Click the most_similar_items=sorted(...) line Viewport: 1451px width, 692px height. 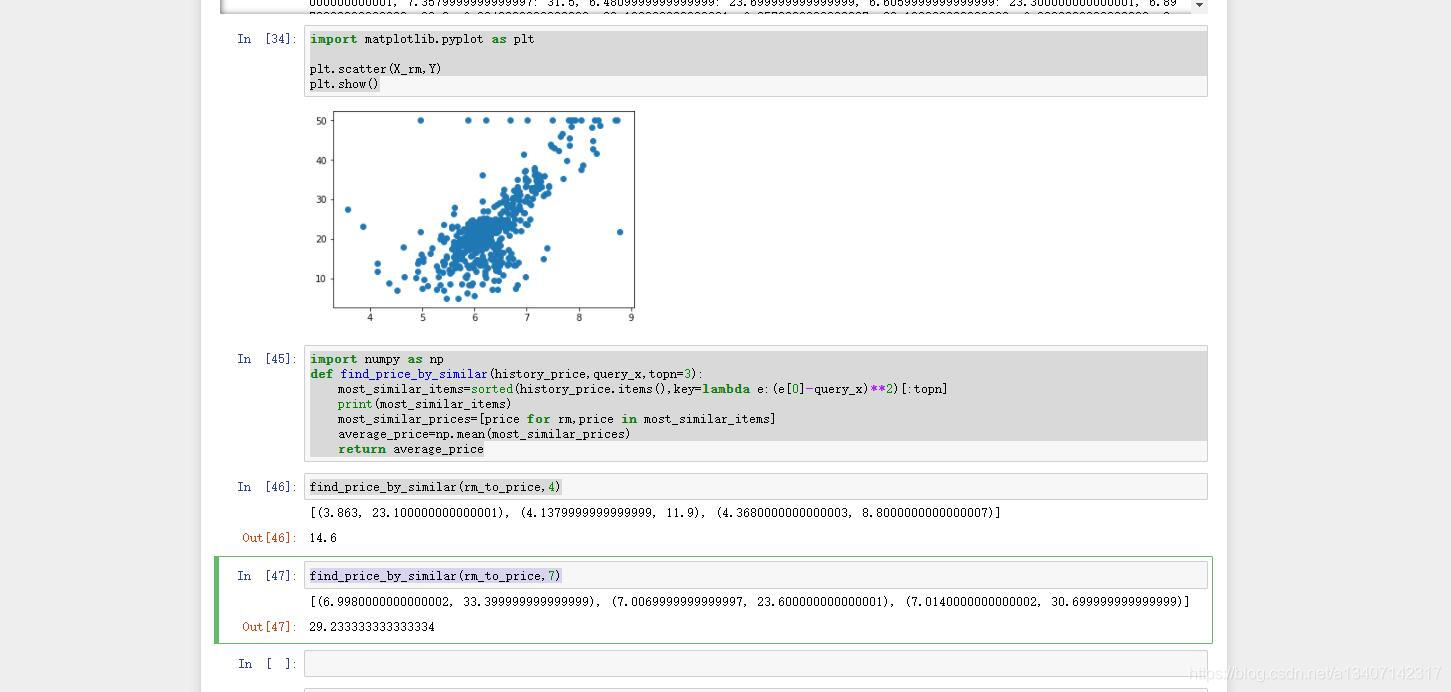pos(643,389)
